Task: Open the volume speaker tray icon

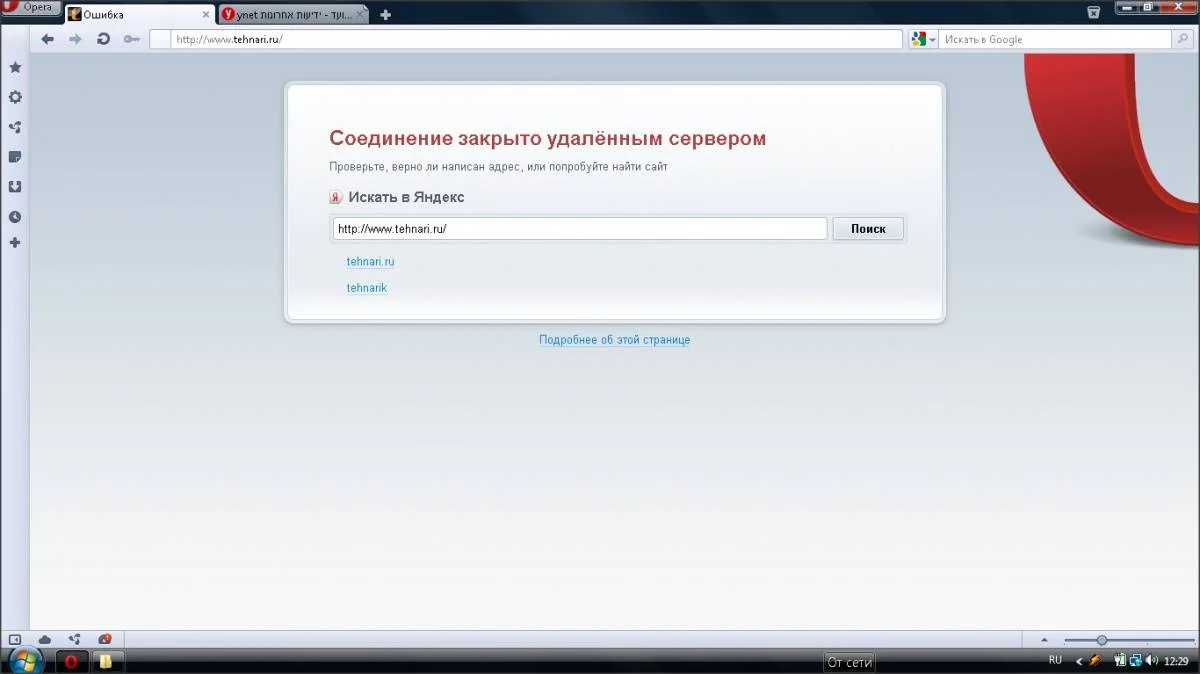Action: [x=1152, y=660]
